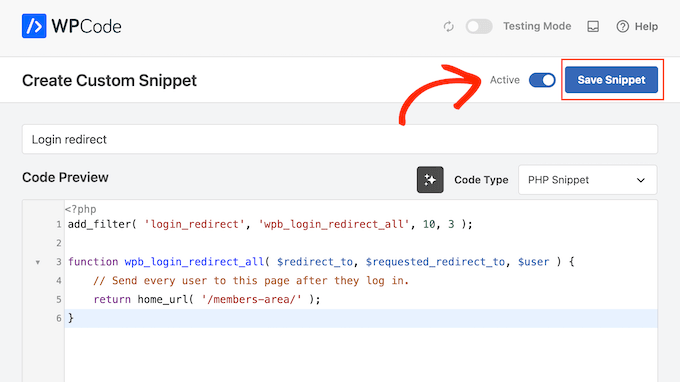Click the Code Preview heading
This screenshot has height=382, width=680.
[65, 177]
